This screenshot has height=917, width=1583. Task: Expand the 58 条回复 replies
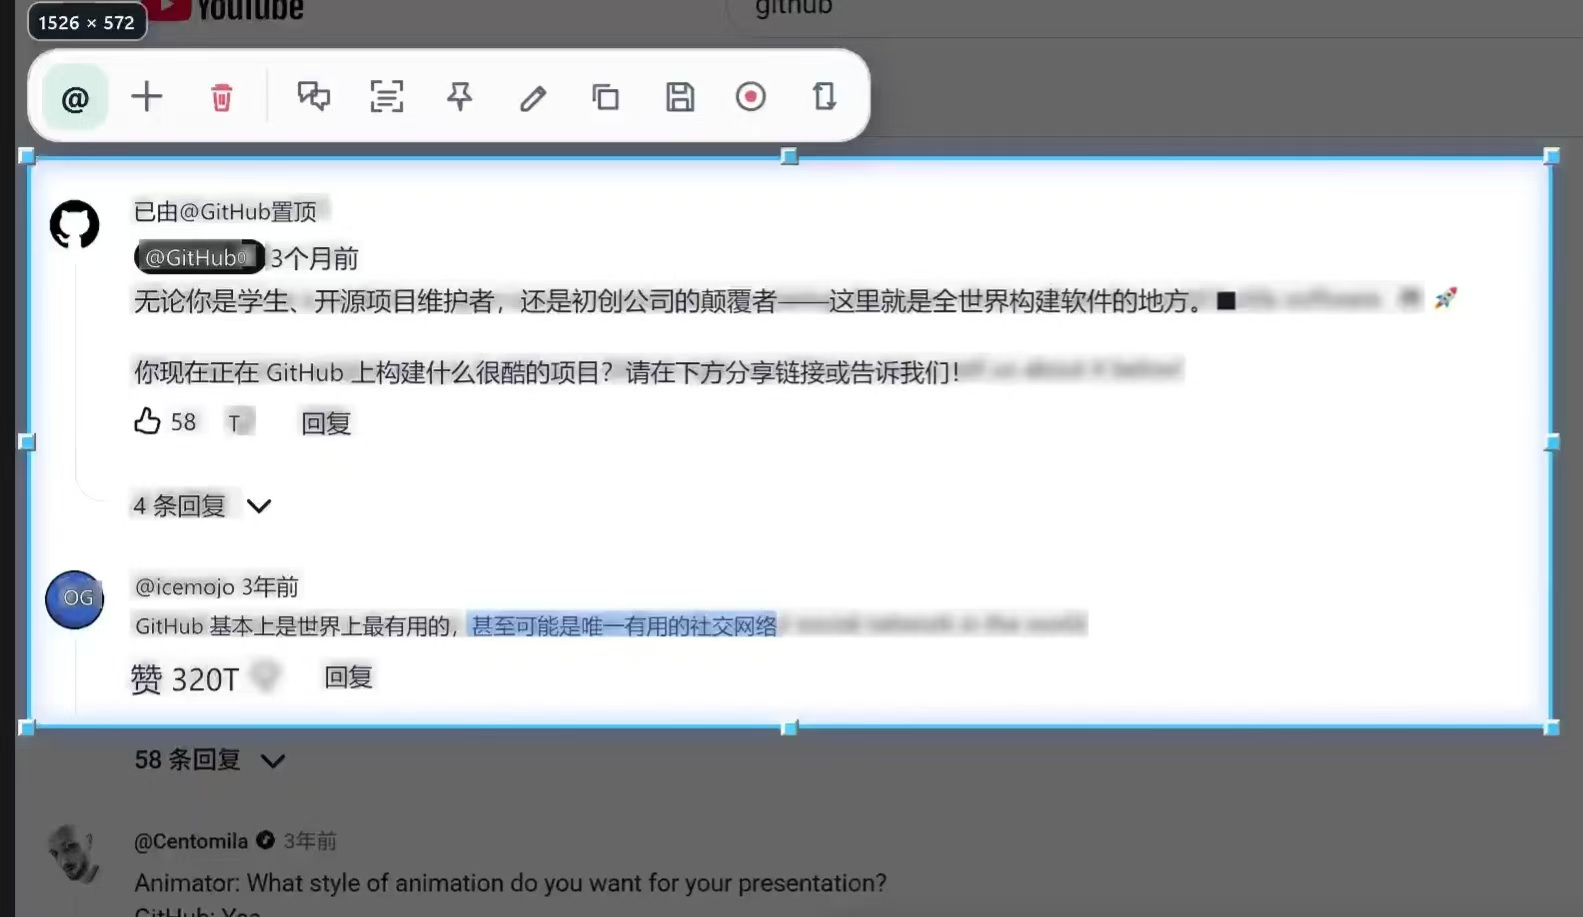pyautogui.click(x=210, y=760)
